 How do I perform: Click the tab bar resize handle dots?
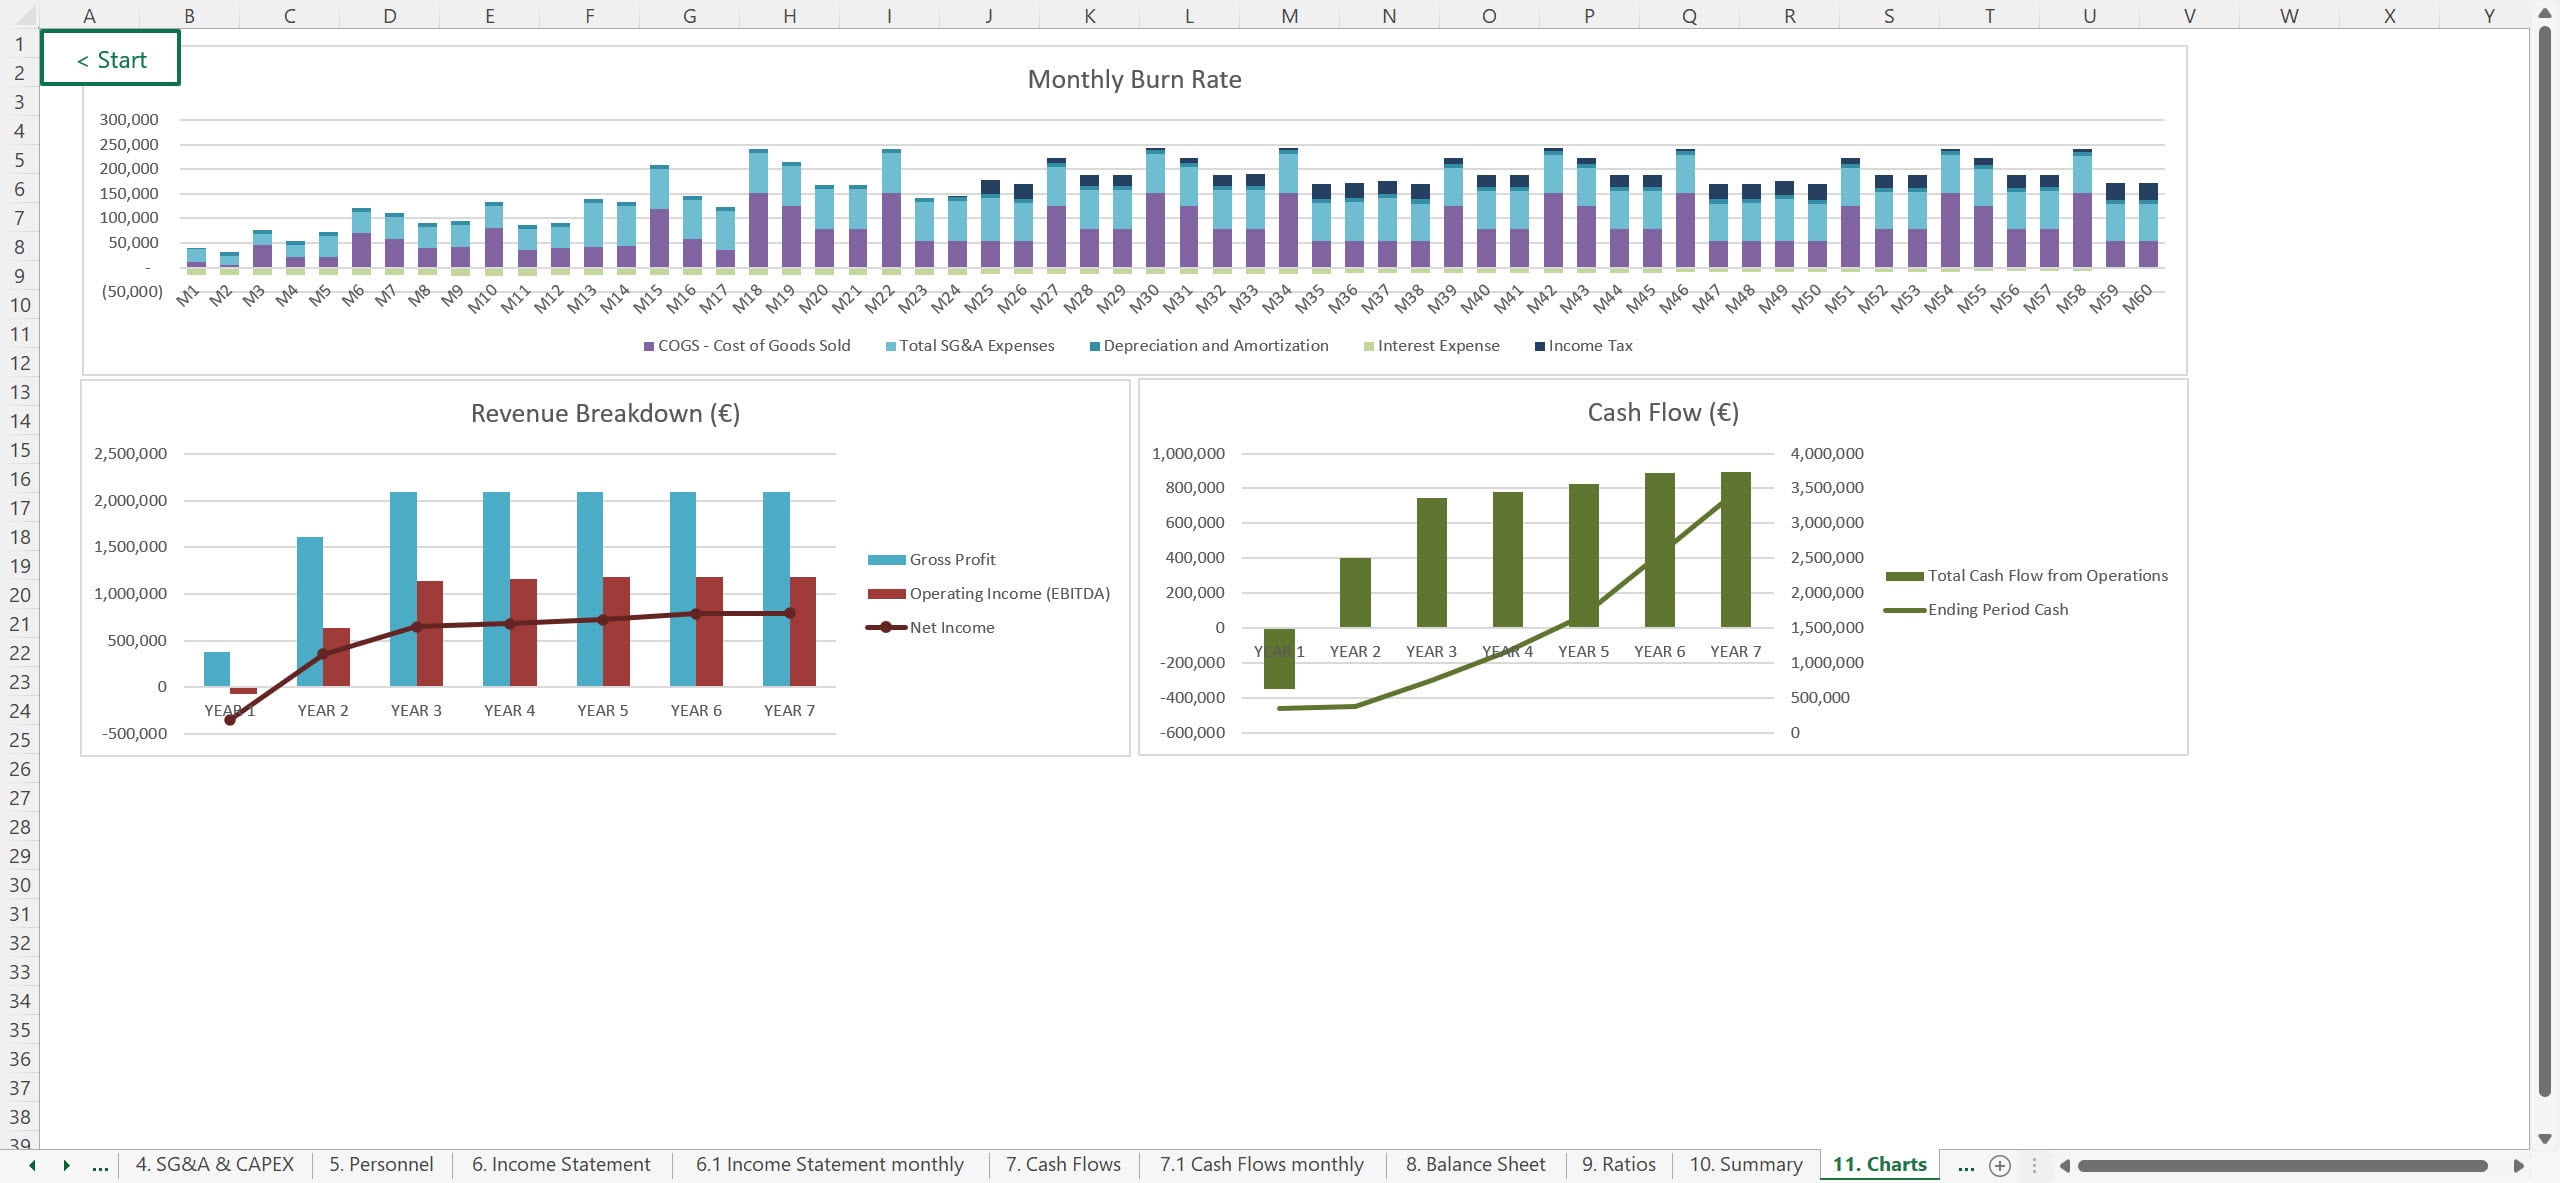(2034, 1165)
